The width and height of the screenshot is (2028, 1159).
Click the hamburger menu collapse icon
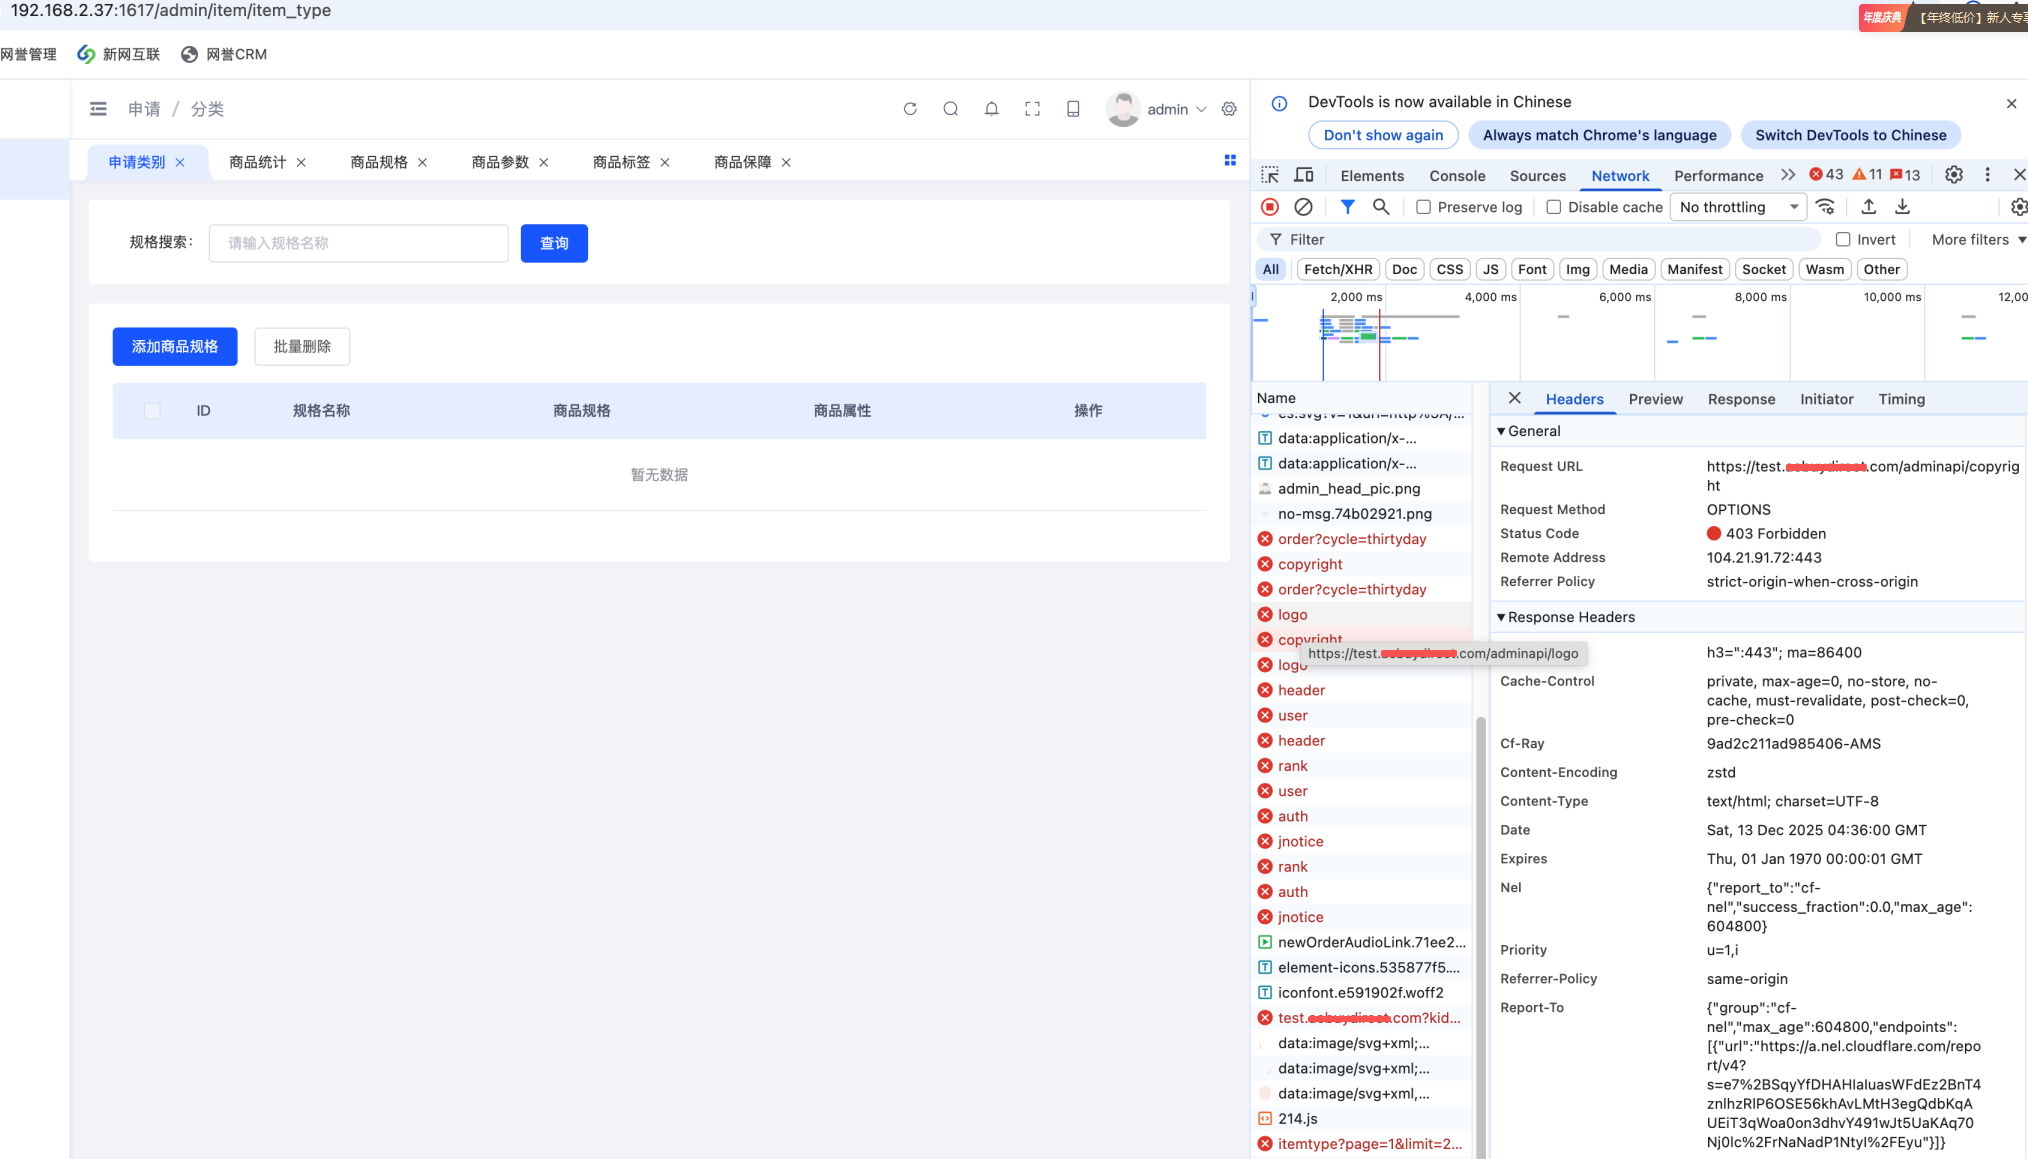click(x=98, y=109)
